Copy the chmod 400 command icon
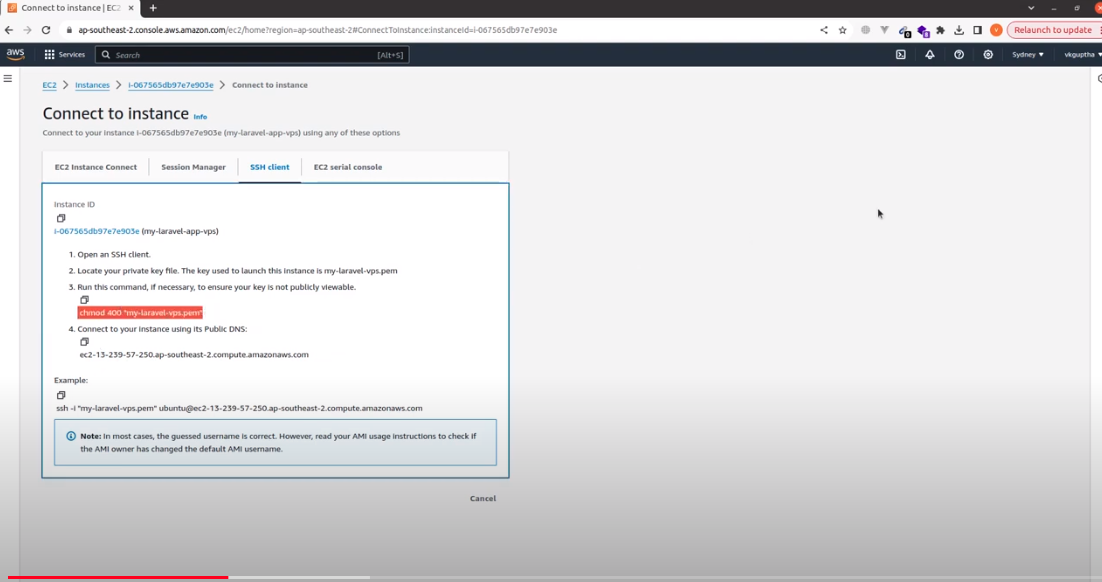Image resolution: width=1102 pixels, height=582 pixels. 84,299
